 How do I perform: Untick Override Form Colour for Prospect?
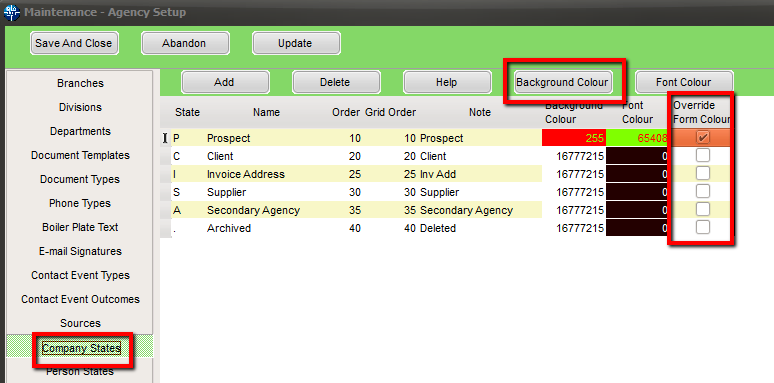tap(702, 138)
